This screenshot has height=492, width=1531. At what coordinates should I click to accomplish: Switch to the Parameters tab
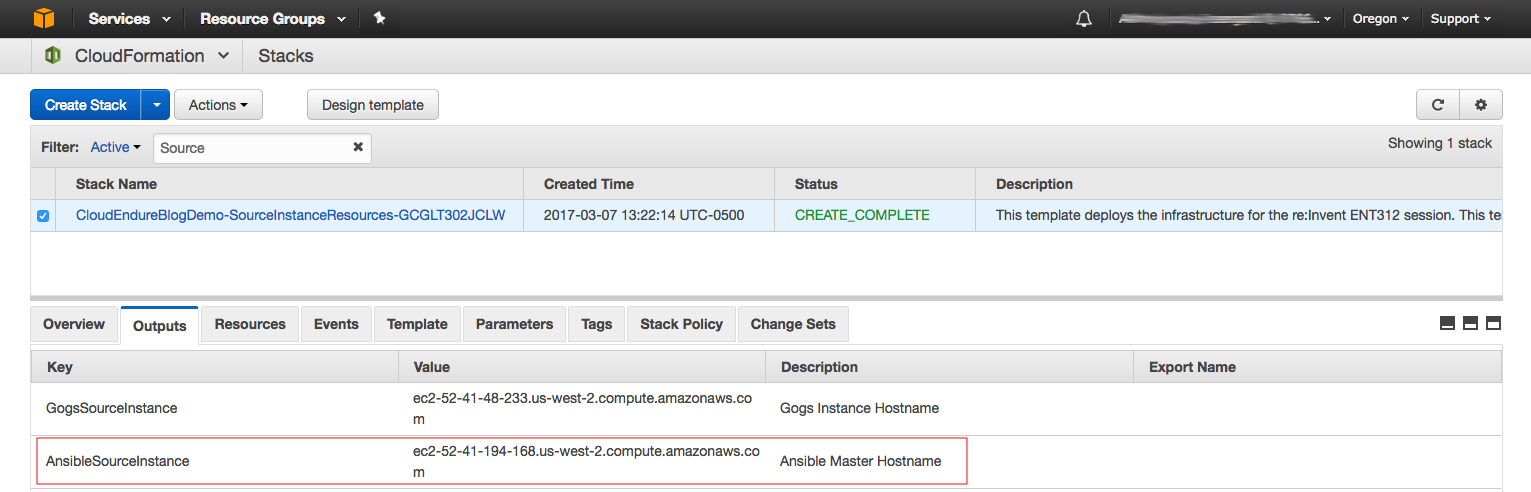514,324
